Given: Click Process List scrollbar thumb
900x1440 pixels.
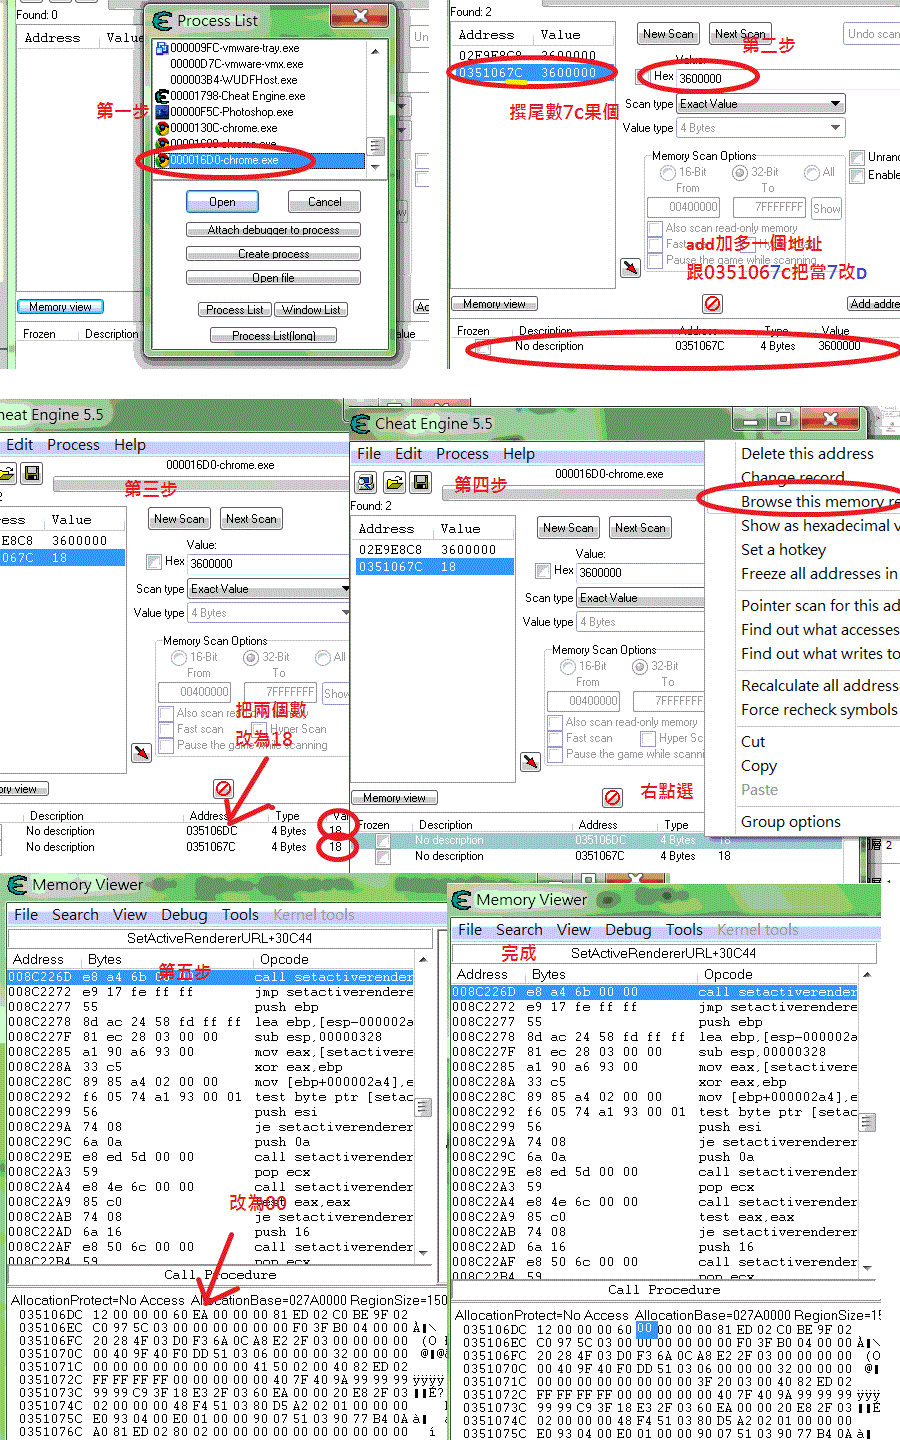Looking at the screenshot, I should point(376,146).
